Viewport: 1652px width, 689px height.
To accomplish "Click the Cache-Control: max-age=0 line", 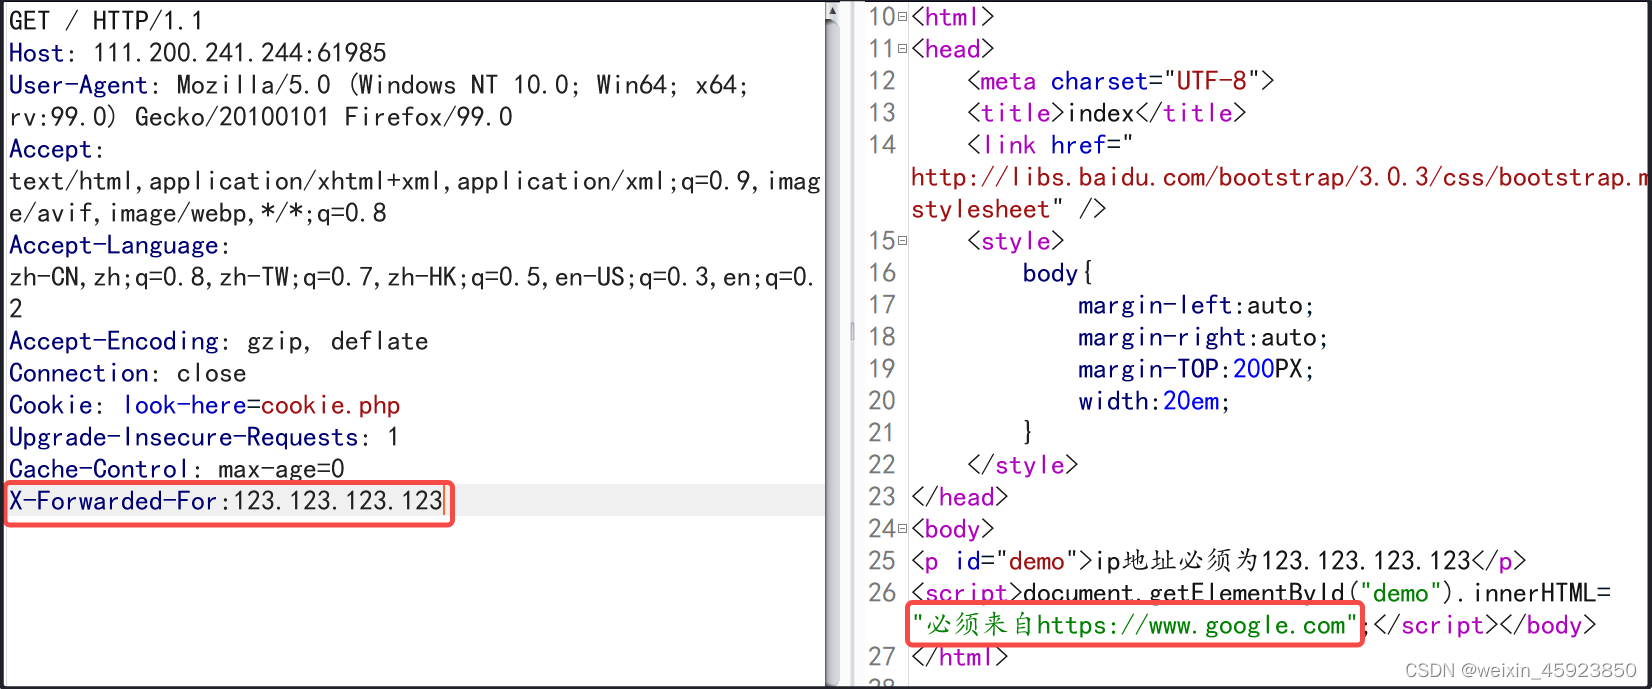I will pos(176,469).
